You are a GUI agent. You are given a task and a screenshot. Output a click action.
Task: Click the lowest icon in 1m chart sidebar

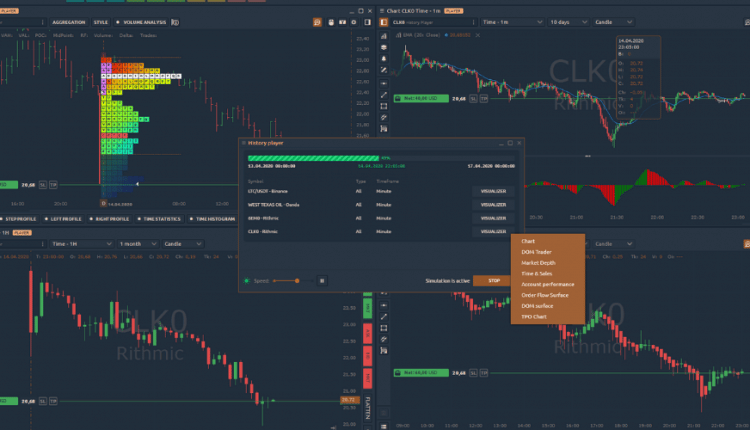click(384, 129)
